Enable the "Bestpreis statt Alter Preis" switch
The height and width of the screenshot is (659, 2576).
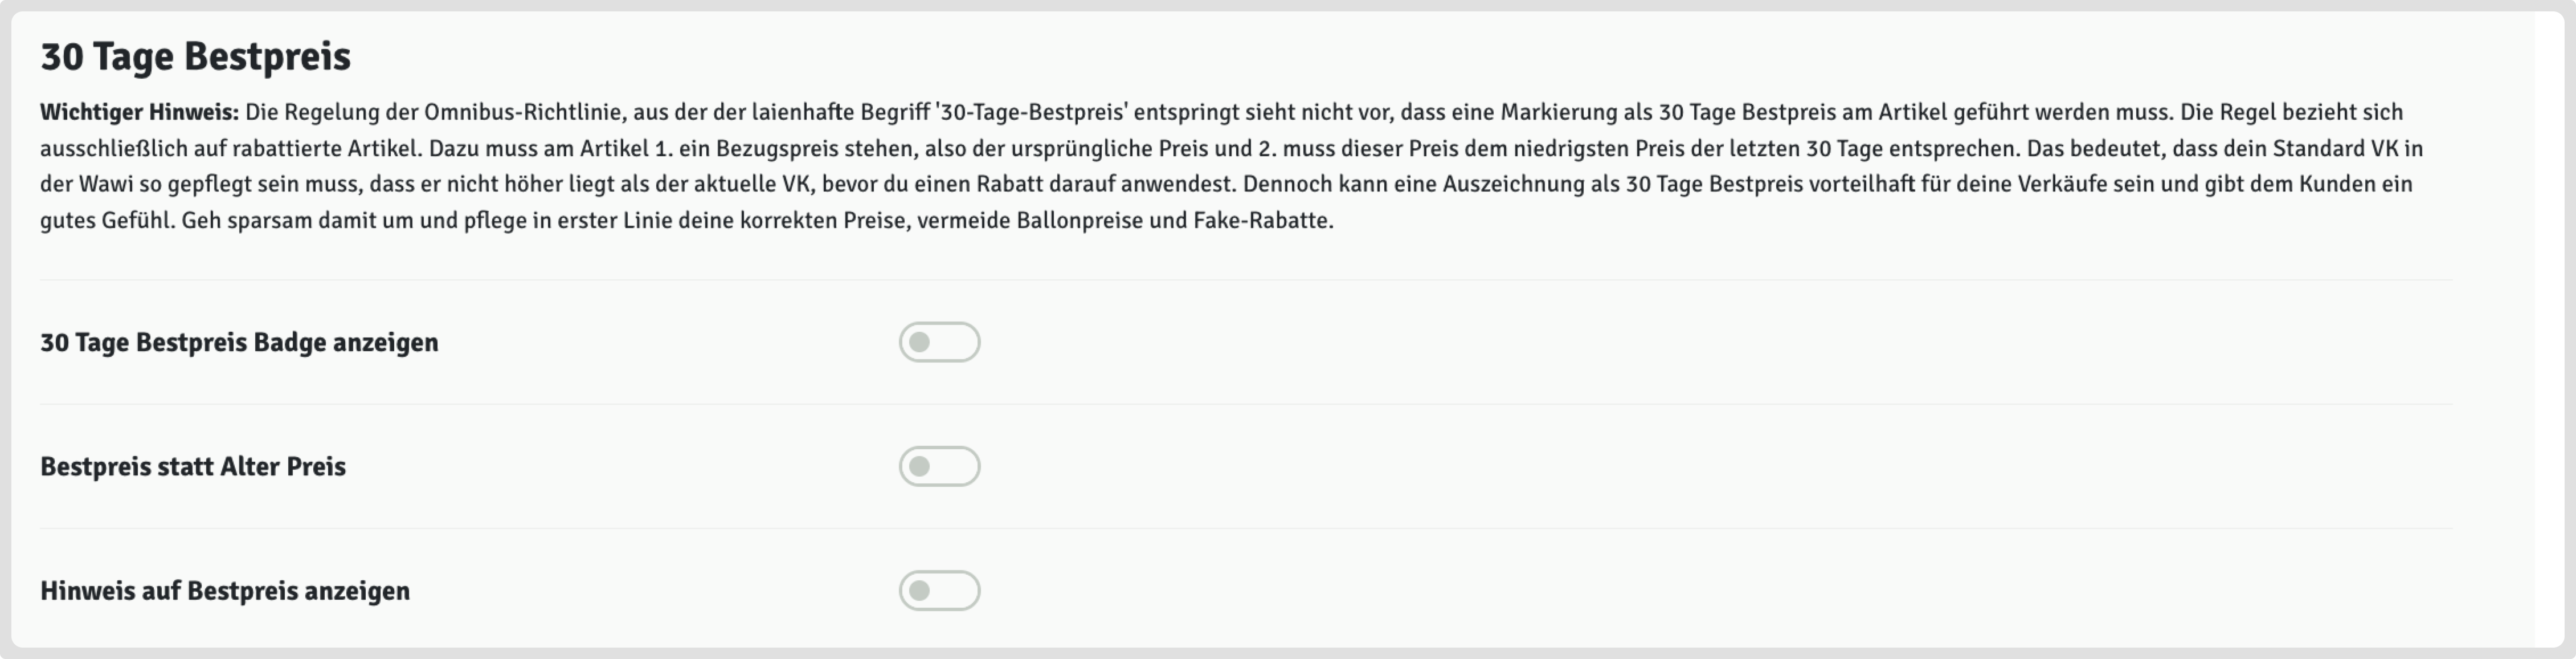[x=939, y=466]
